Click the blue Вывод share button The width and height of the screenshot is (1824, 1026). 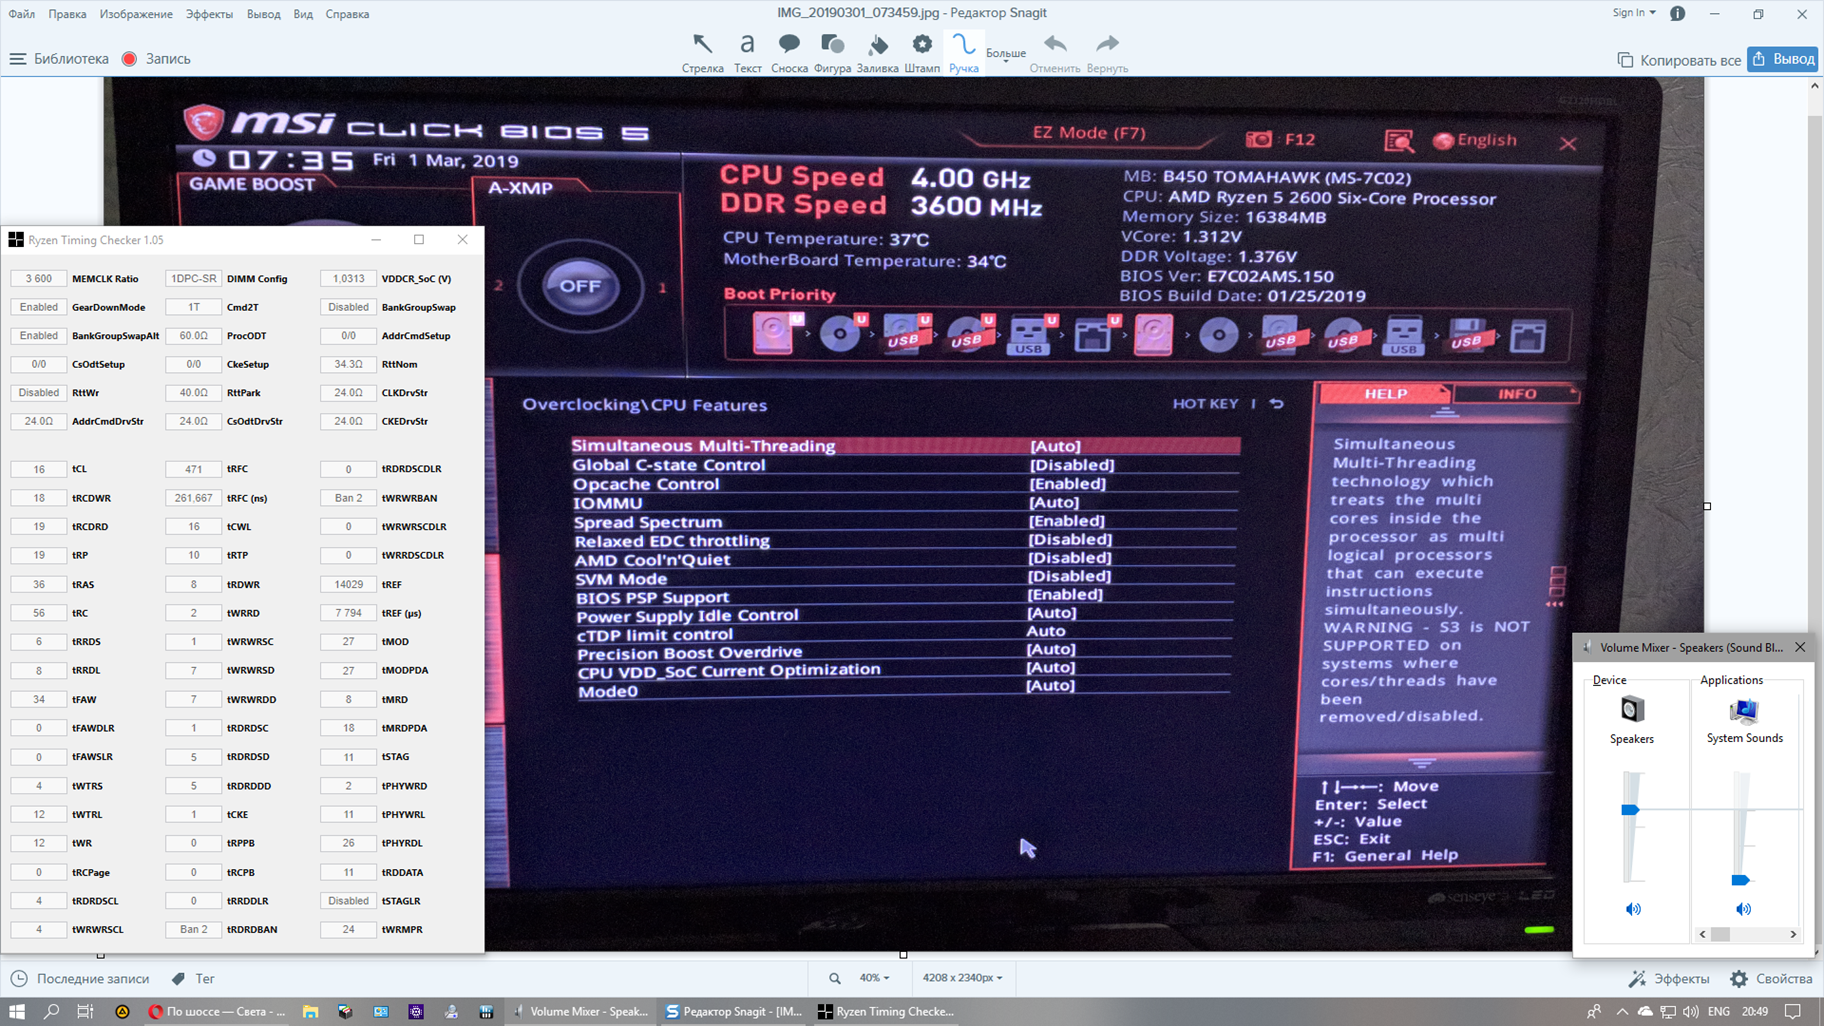coord(1783,59)
